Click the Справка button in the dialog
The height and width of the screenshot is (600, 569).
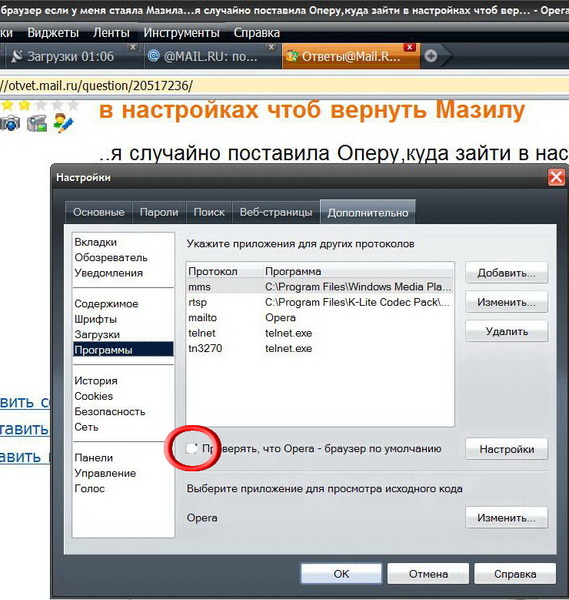pos(515,574)
